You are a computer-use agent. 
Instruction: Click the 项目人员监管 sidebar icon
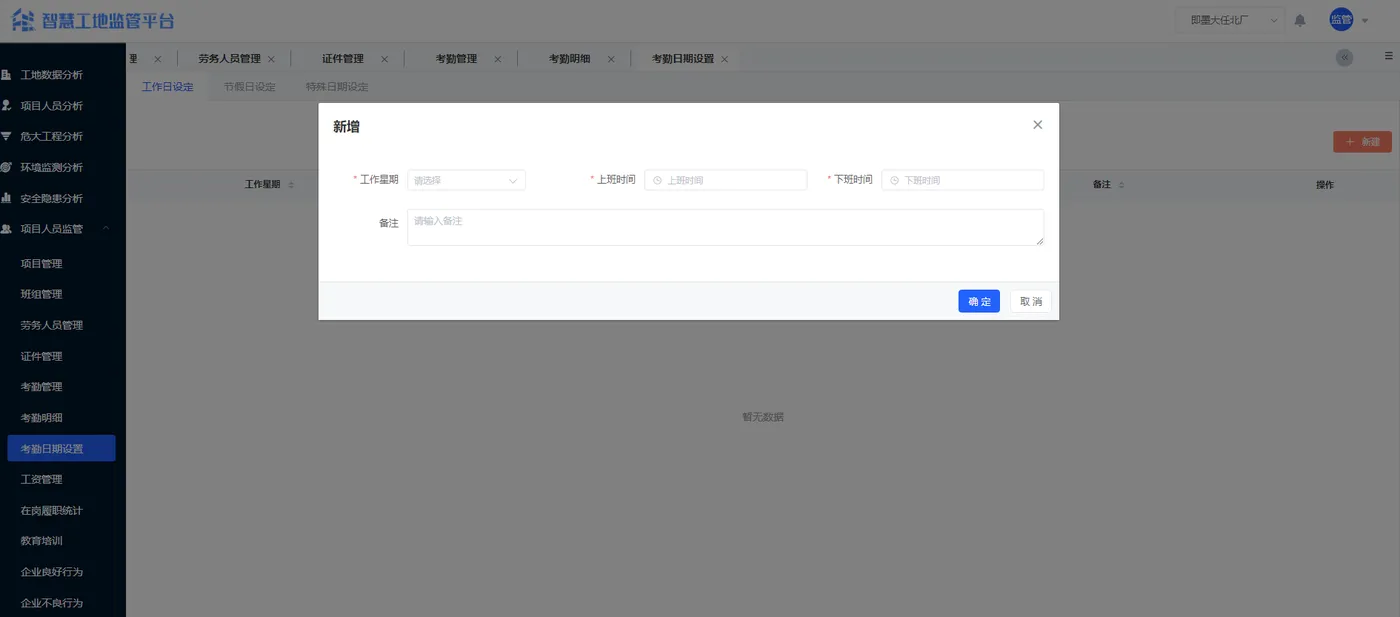(6, 229)
